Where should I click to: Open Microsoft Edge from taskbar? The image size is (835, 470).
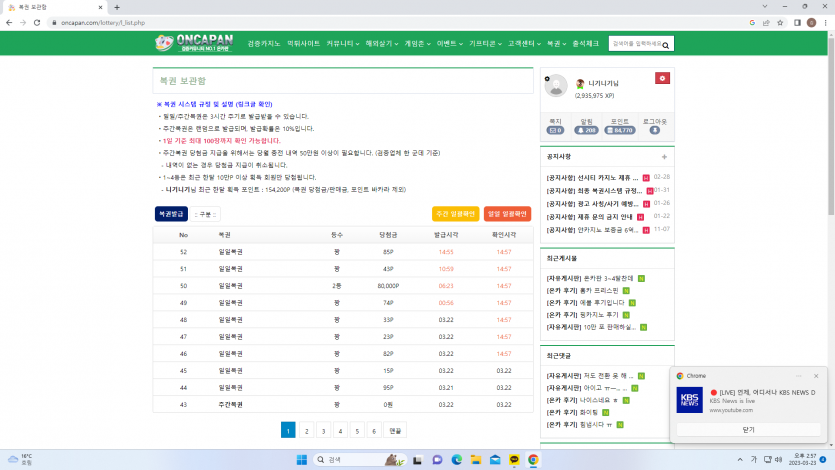coord(456,460)
